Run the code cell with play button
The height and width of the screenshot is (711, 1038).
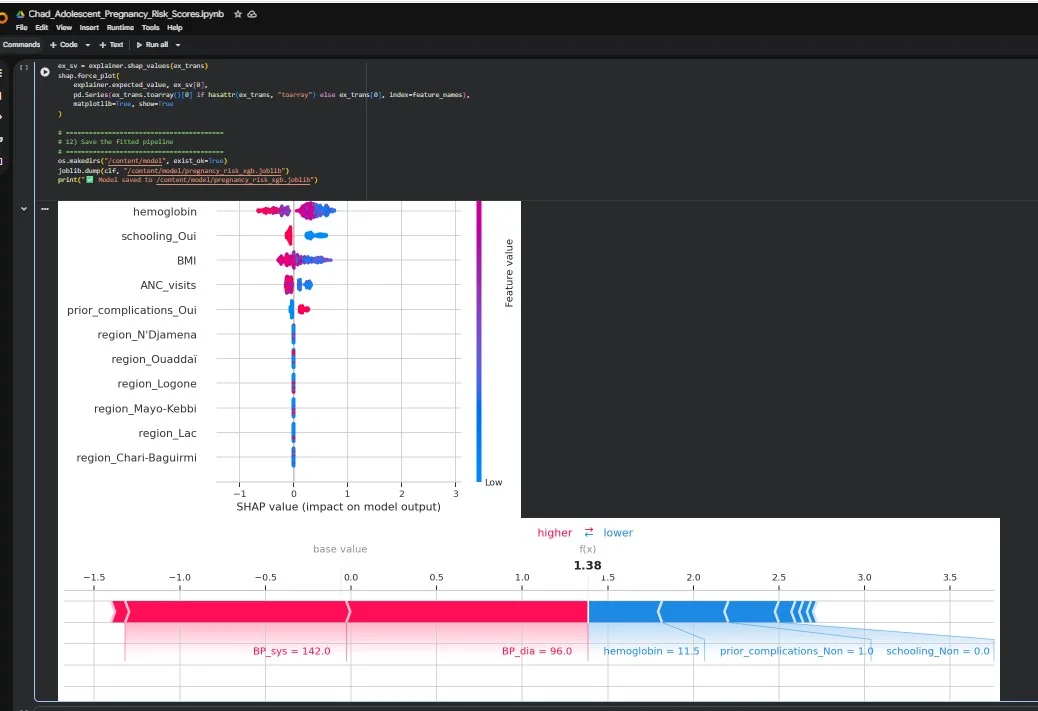coord(45,72)
